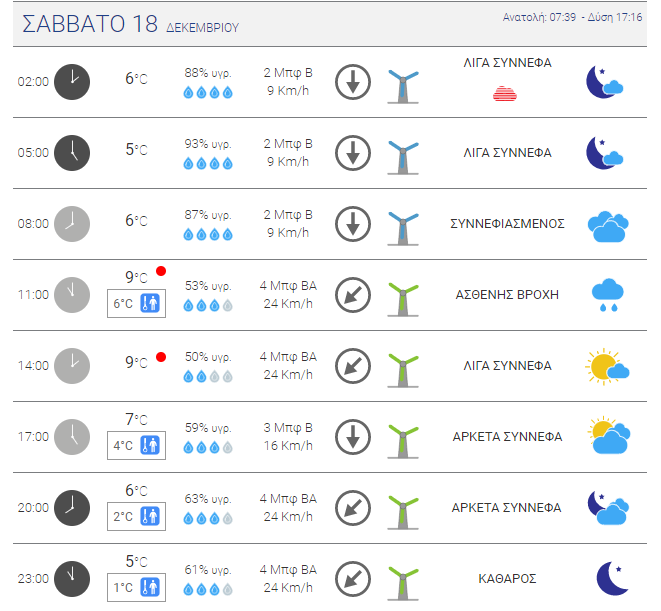Click the feels-like 6°C box at 11:00

[137, 303]
